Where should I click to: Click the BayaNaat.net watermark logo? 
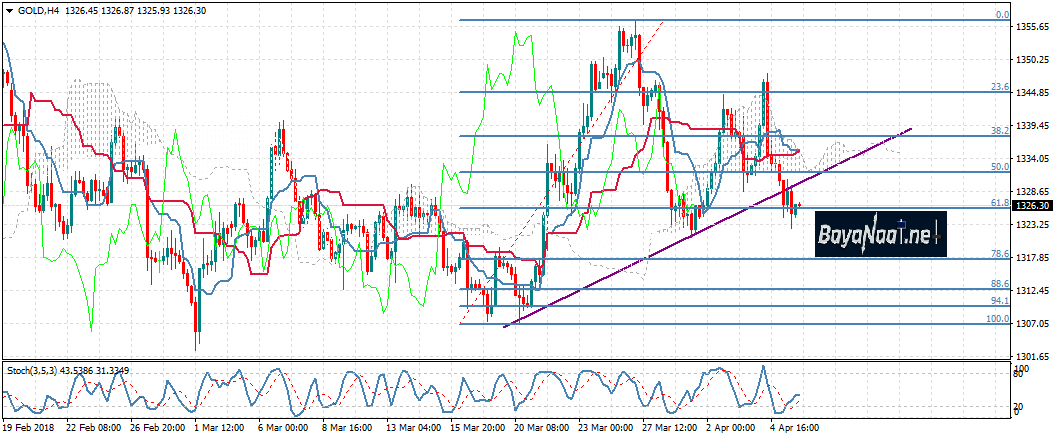pos(879,236)
